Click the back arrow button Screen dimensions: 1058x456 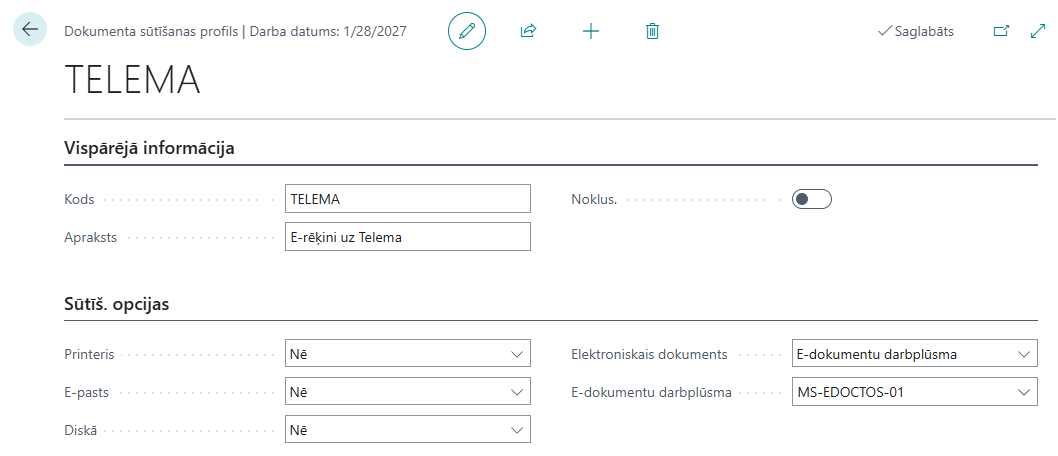(29, 30)
